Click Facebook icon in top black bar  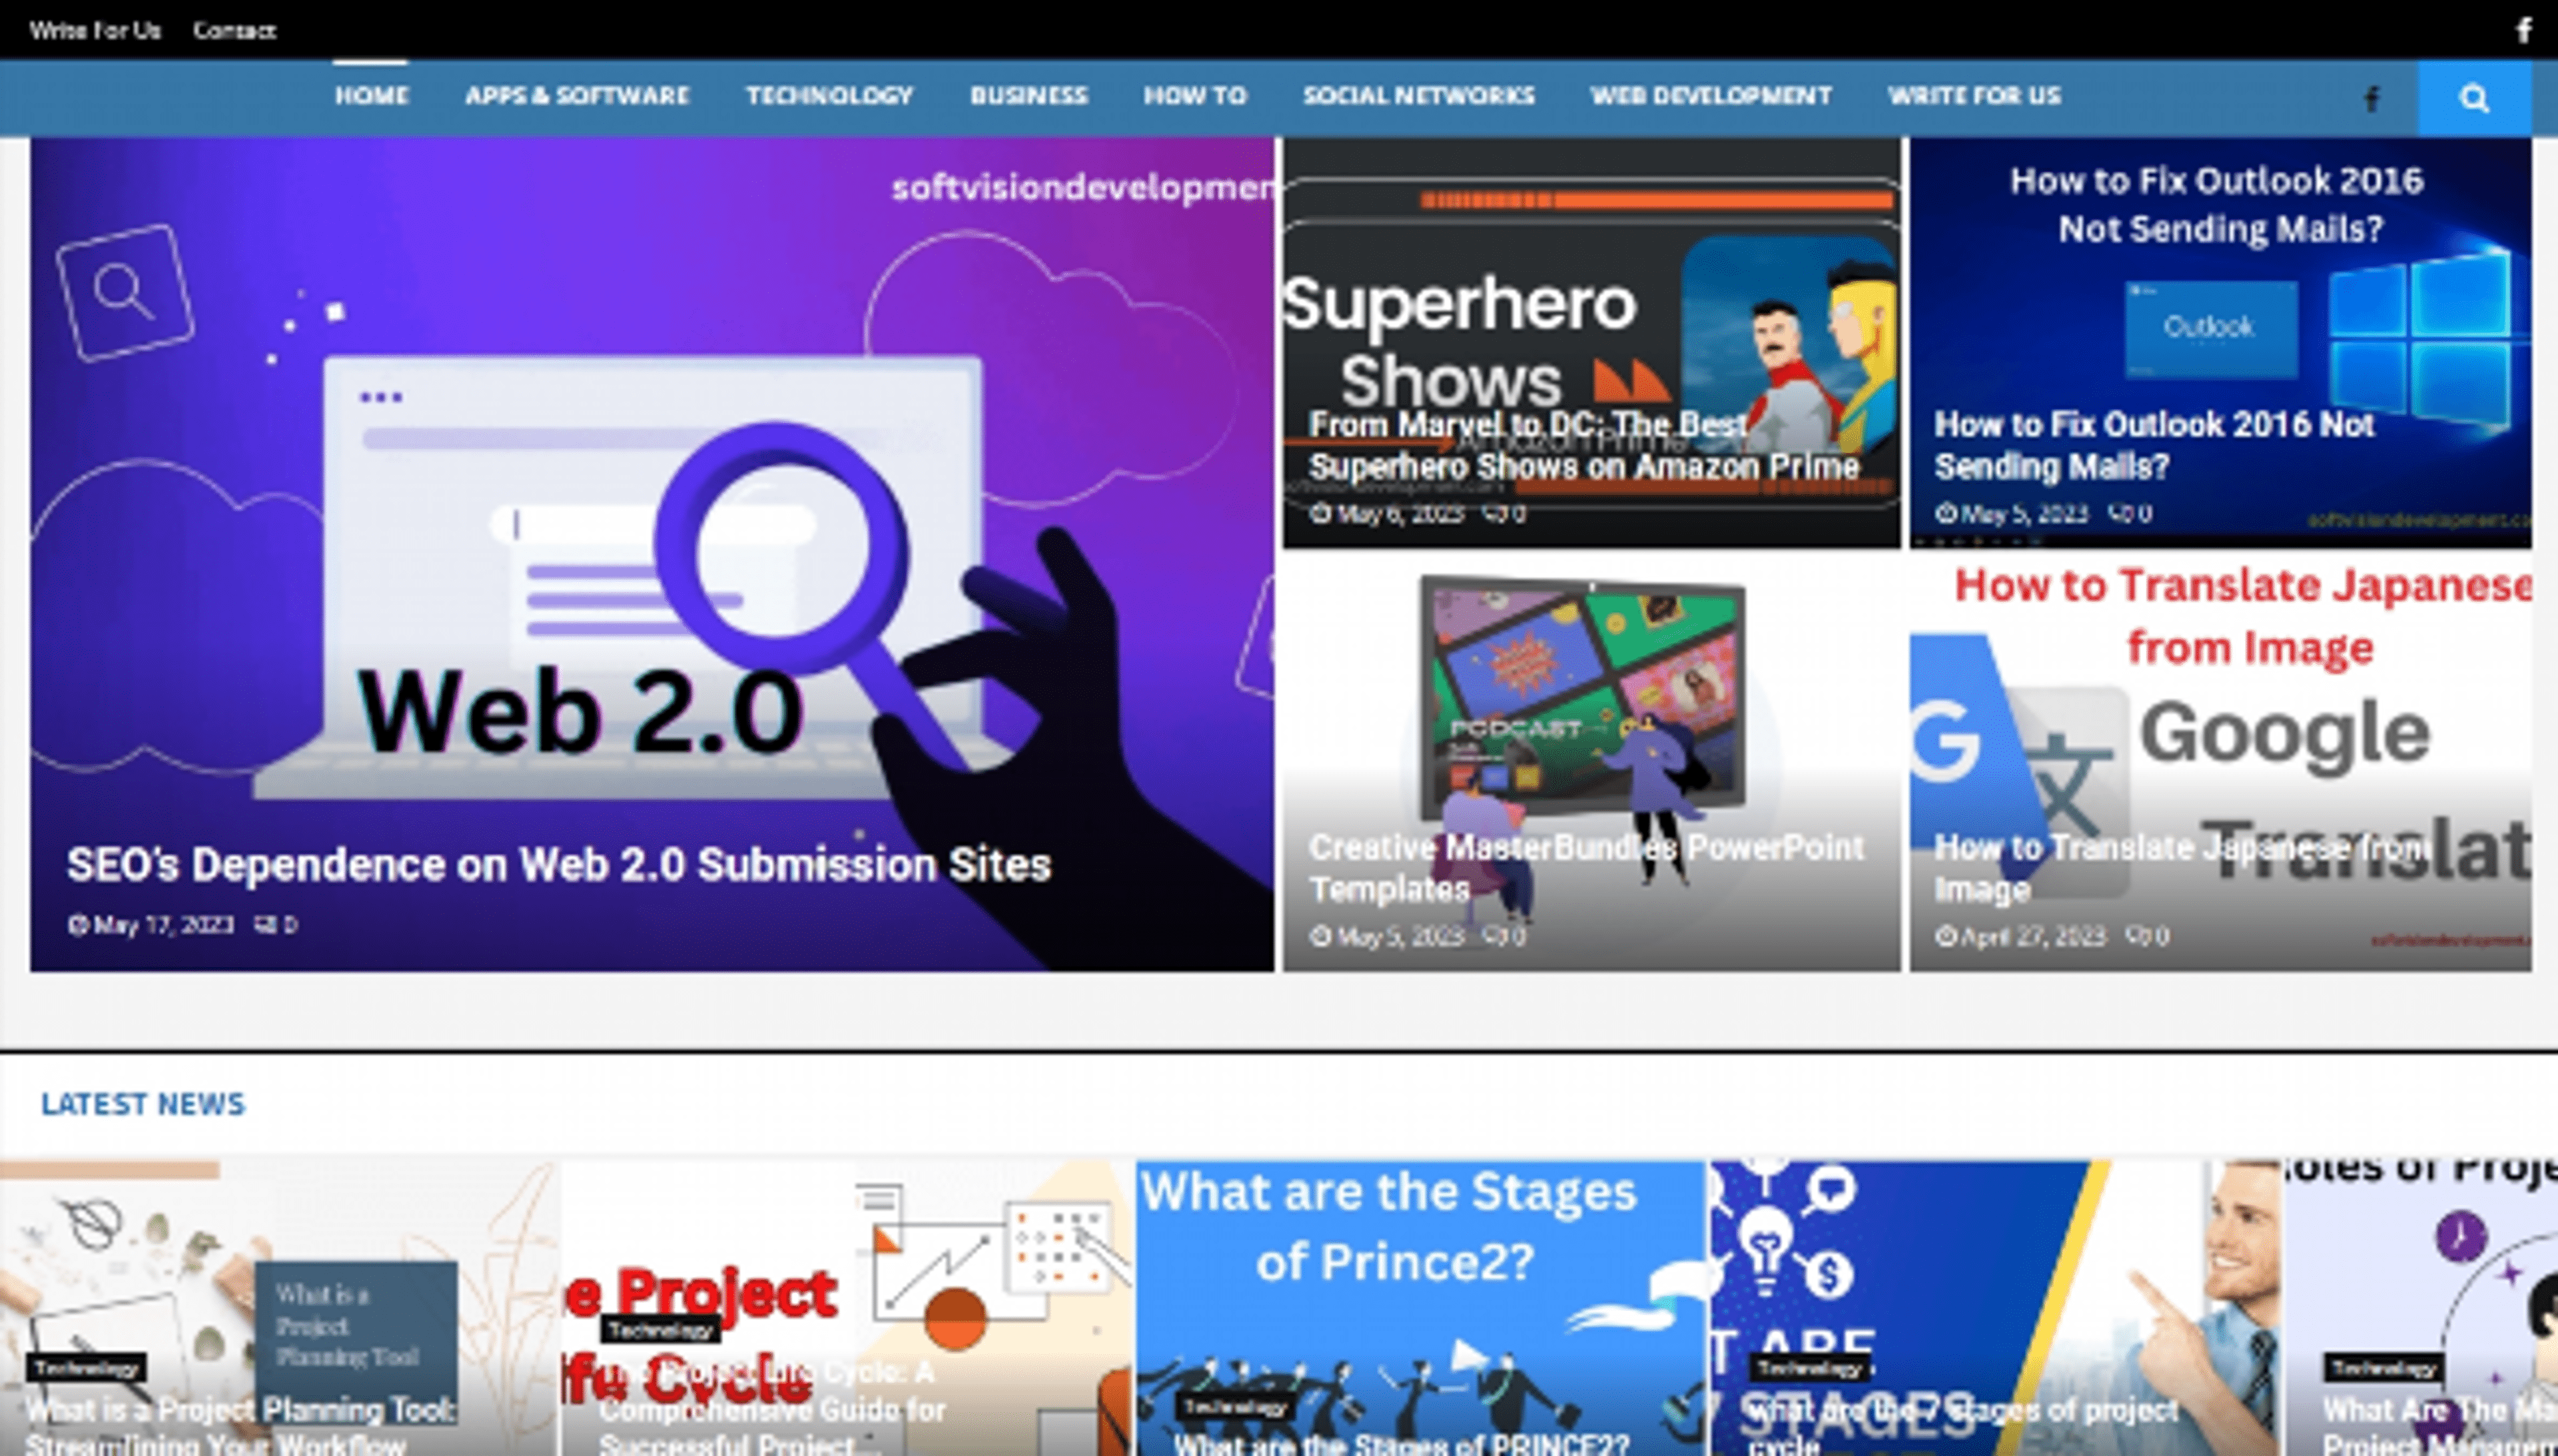2523,30
